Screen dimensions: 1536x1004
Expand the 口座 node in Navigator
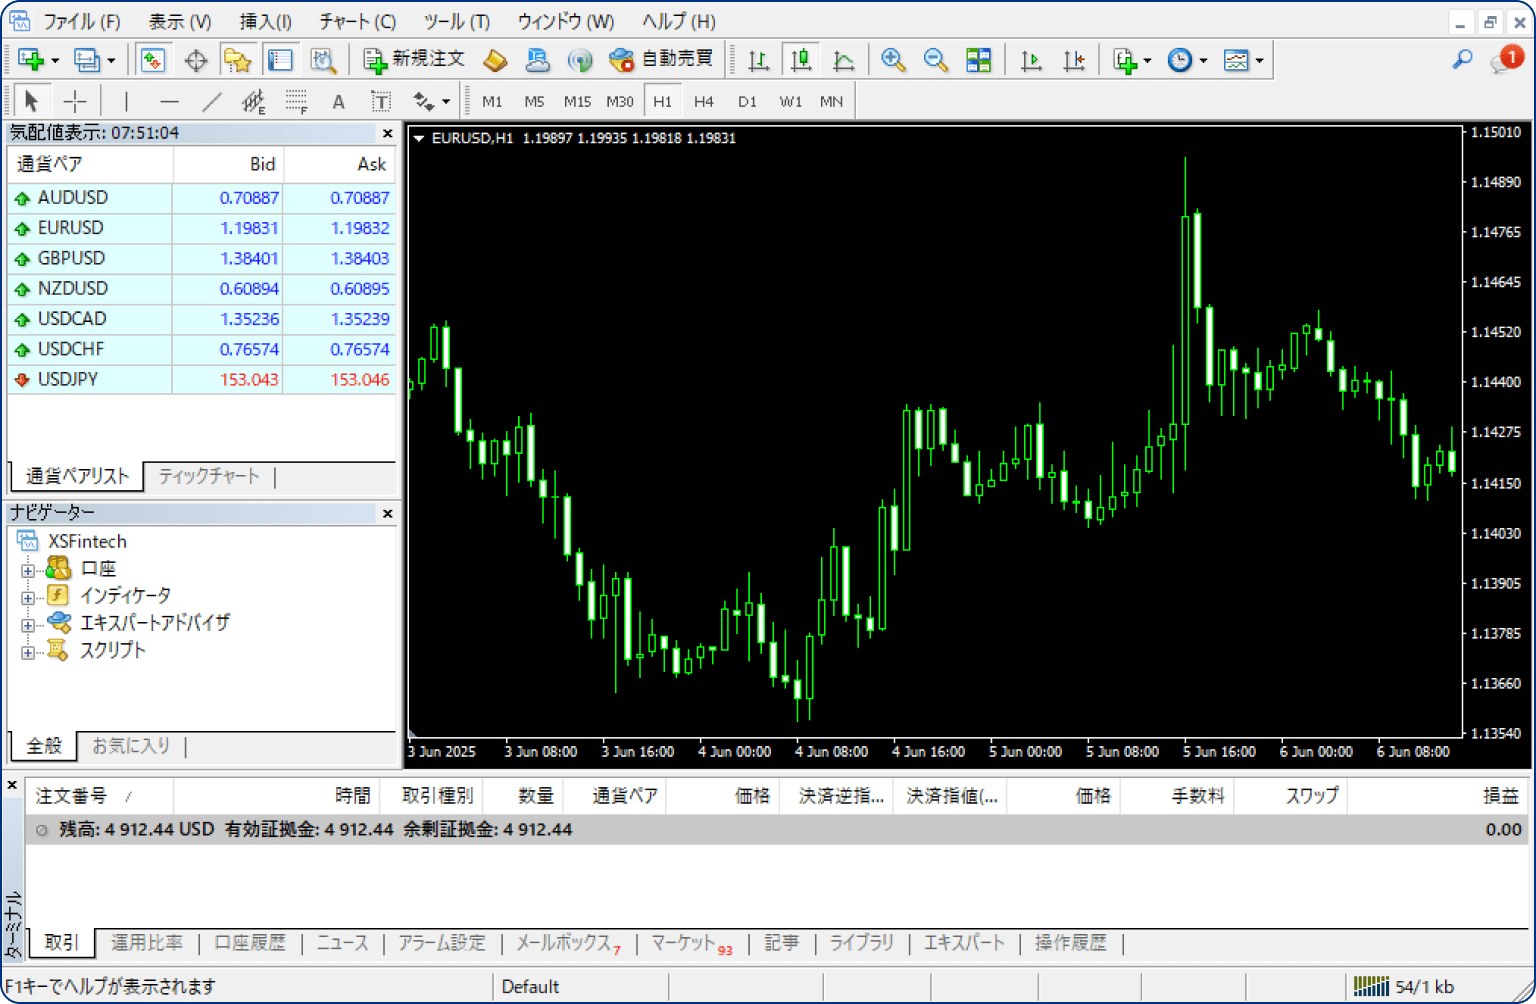pyautogui.click(x=28, y=570)
